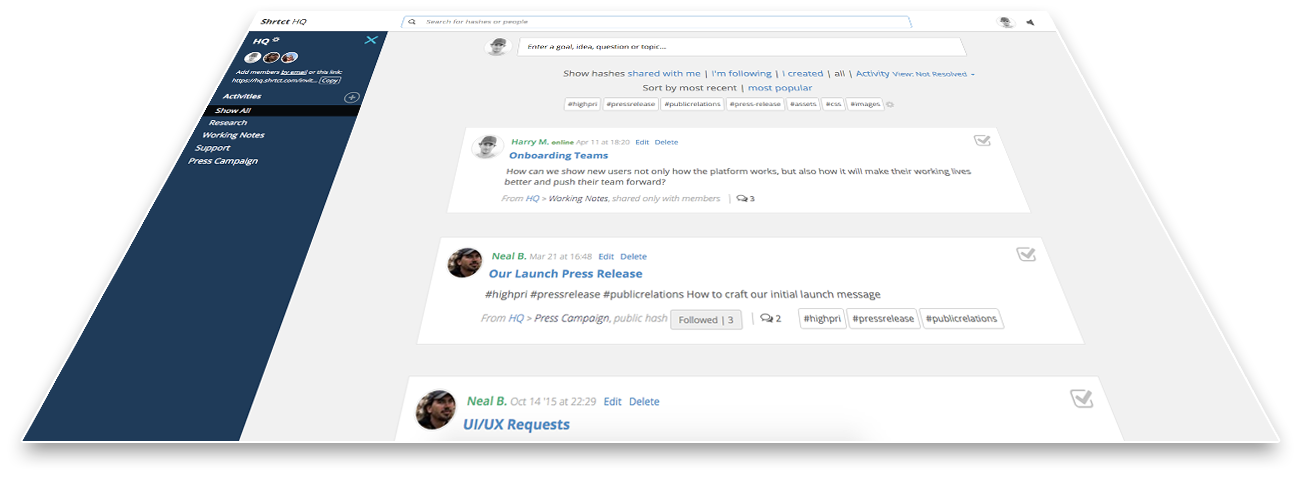Click the plus icon beside Activities

(351, 97)
